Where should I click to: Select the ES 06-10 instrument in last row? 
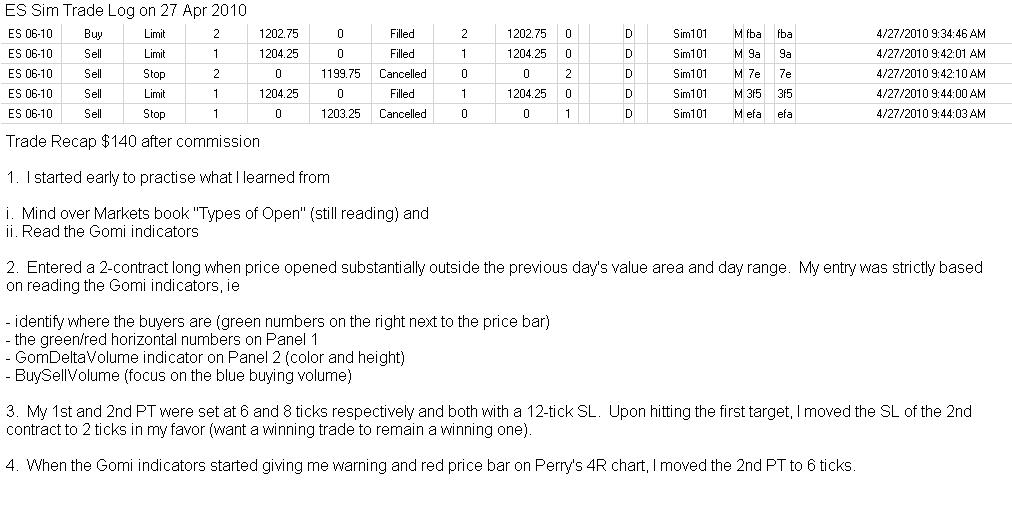coord(30,114)
